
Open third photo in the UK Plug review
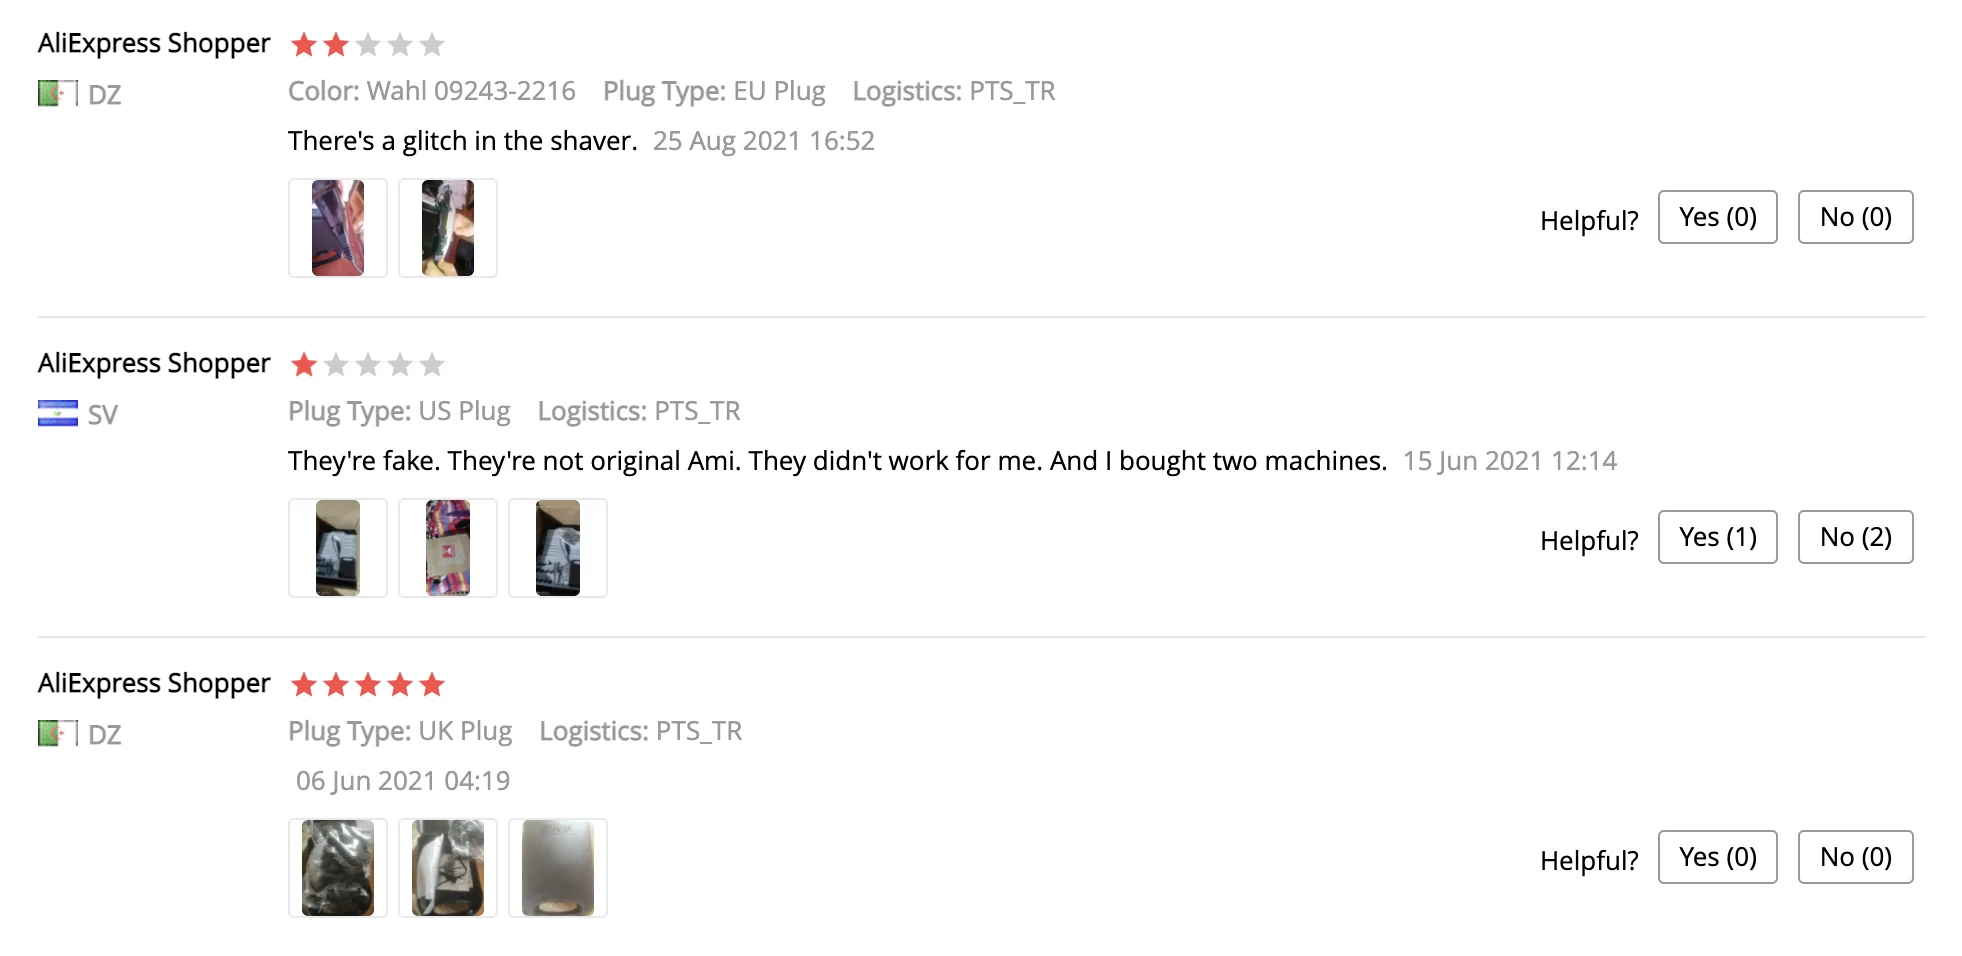[558, 868]
